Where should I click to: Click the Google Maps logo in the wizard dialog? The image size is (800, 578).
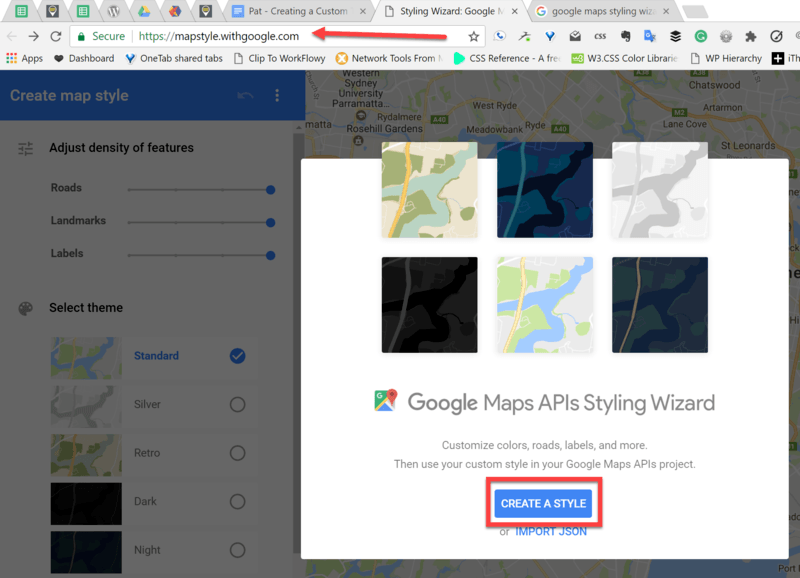coord(386,401)
